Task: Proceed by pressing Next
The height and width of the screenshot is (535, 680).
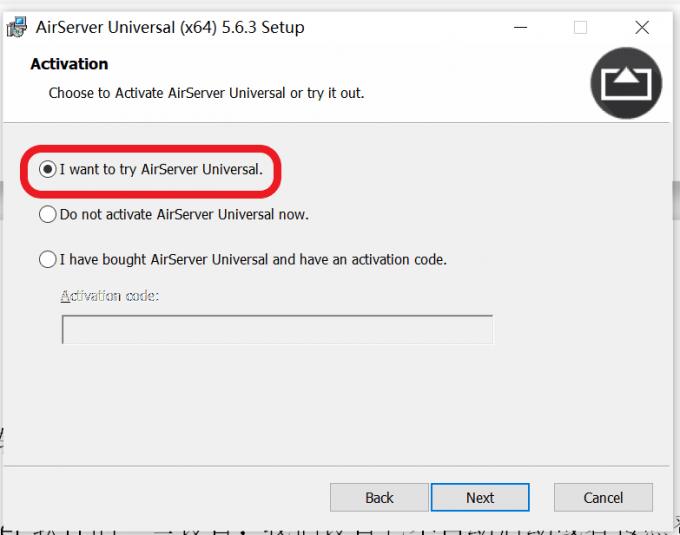Action: pos(480,497)
